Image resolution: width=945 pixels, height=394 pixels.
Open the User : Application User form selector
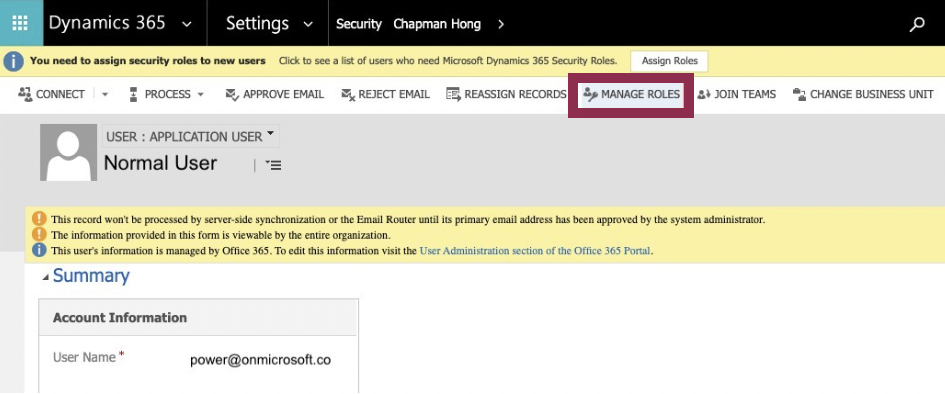pyautogui.click(x=190, y=136)
